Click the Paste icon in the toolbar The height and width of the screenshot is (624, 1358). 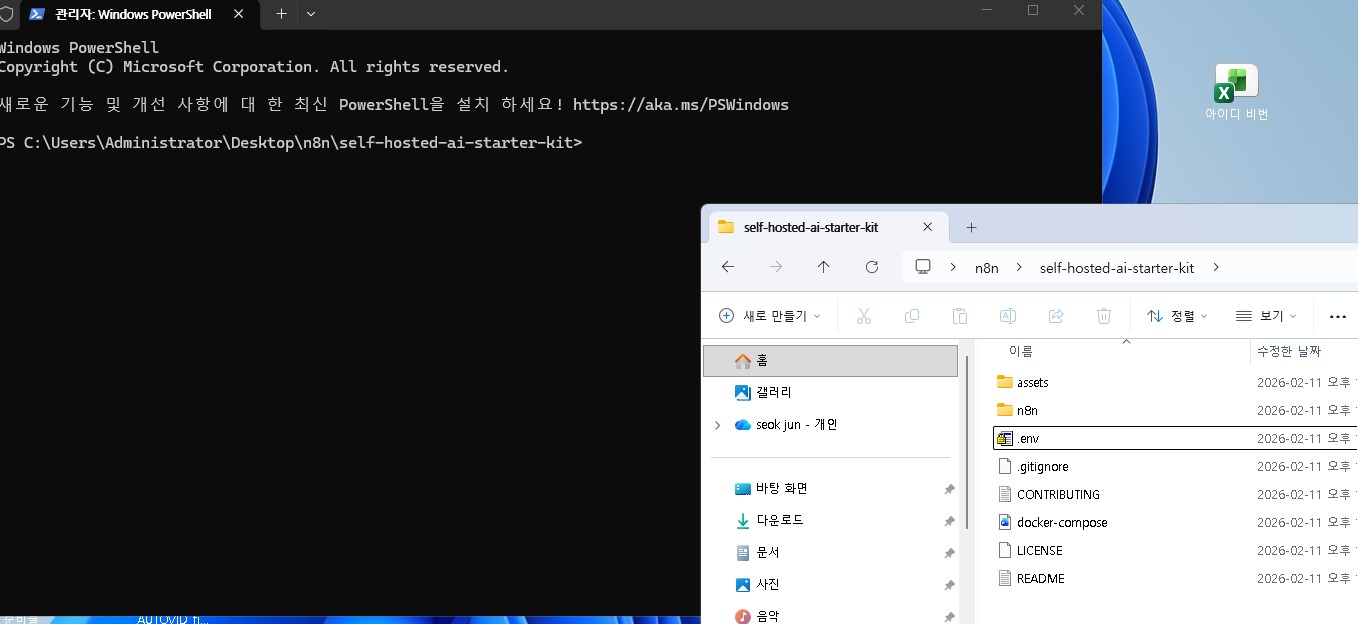[x=960, y=315]
